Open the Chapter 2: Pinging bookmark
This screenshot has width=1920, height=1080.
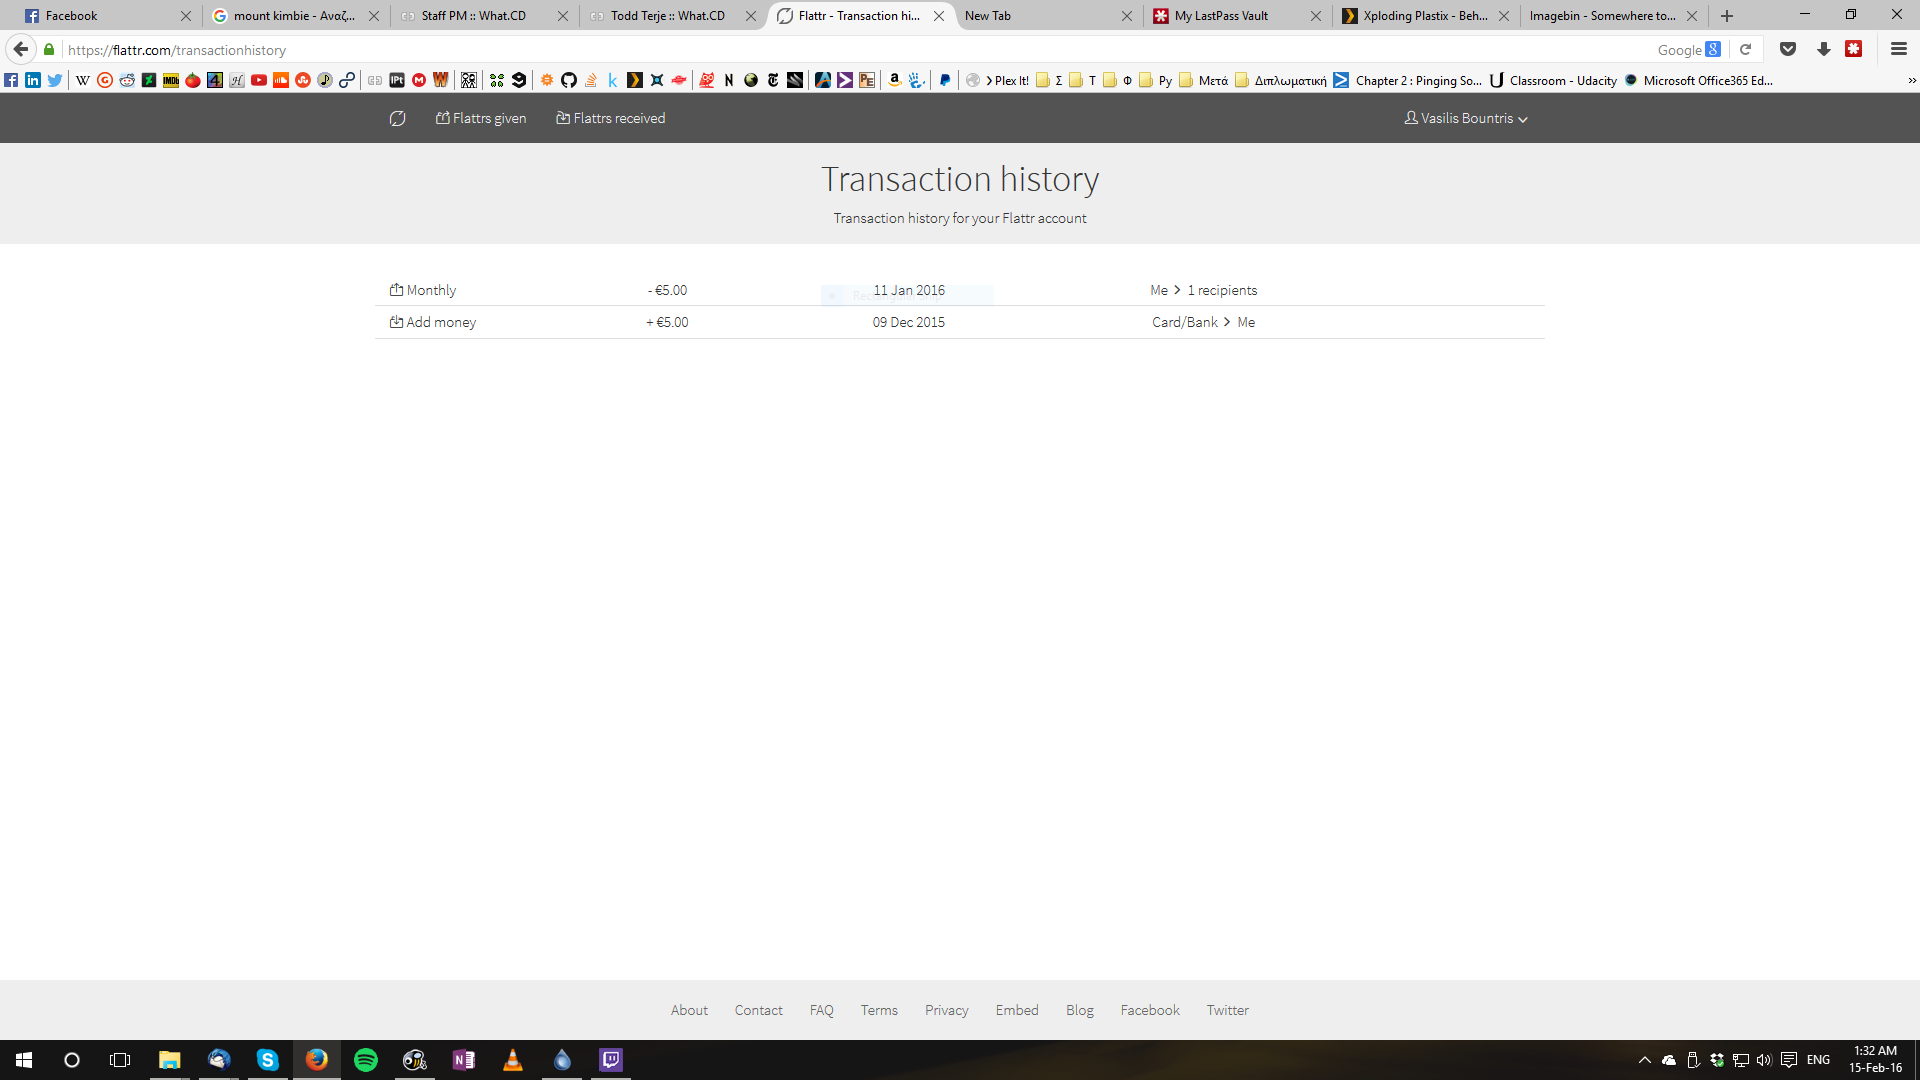coord(1408,81)
